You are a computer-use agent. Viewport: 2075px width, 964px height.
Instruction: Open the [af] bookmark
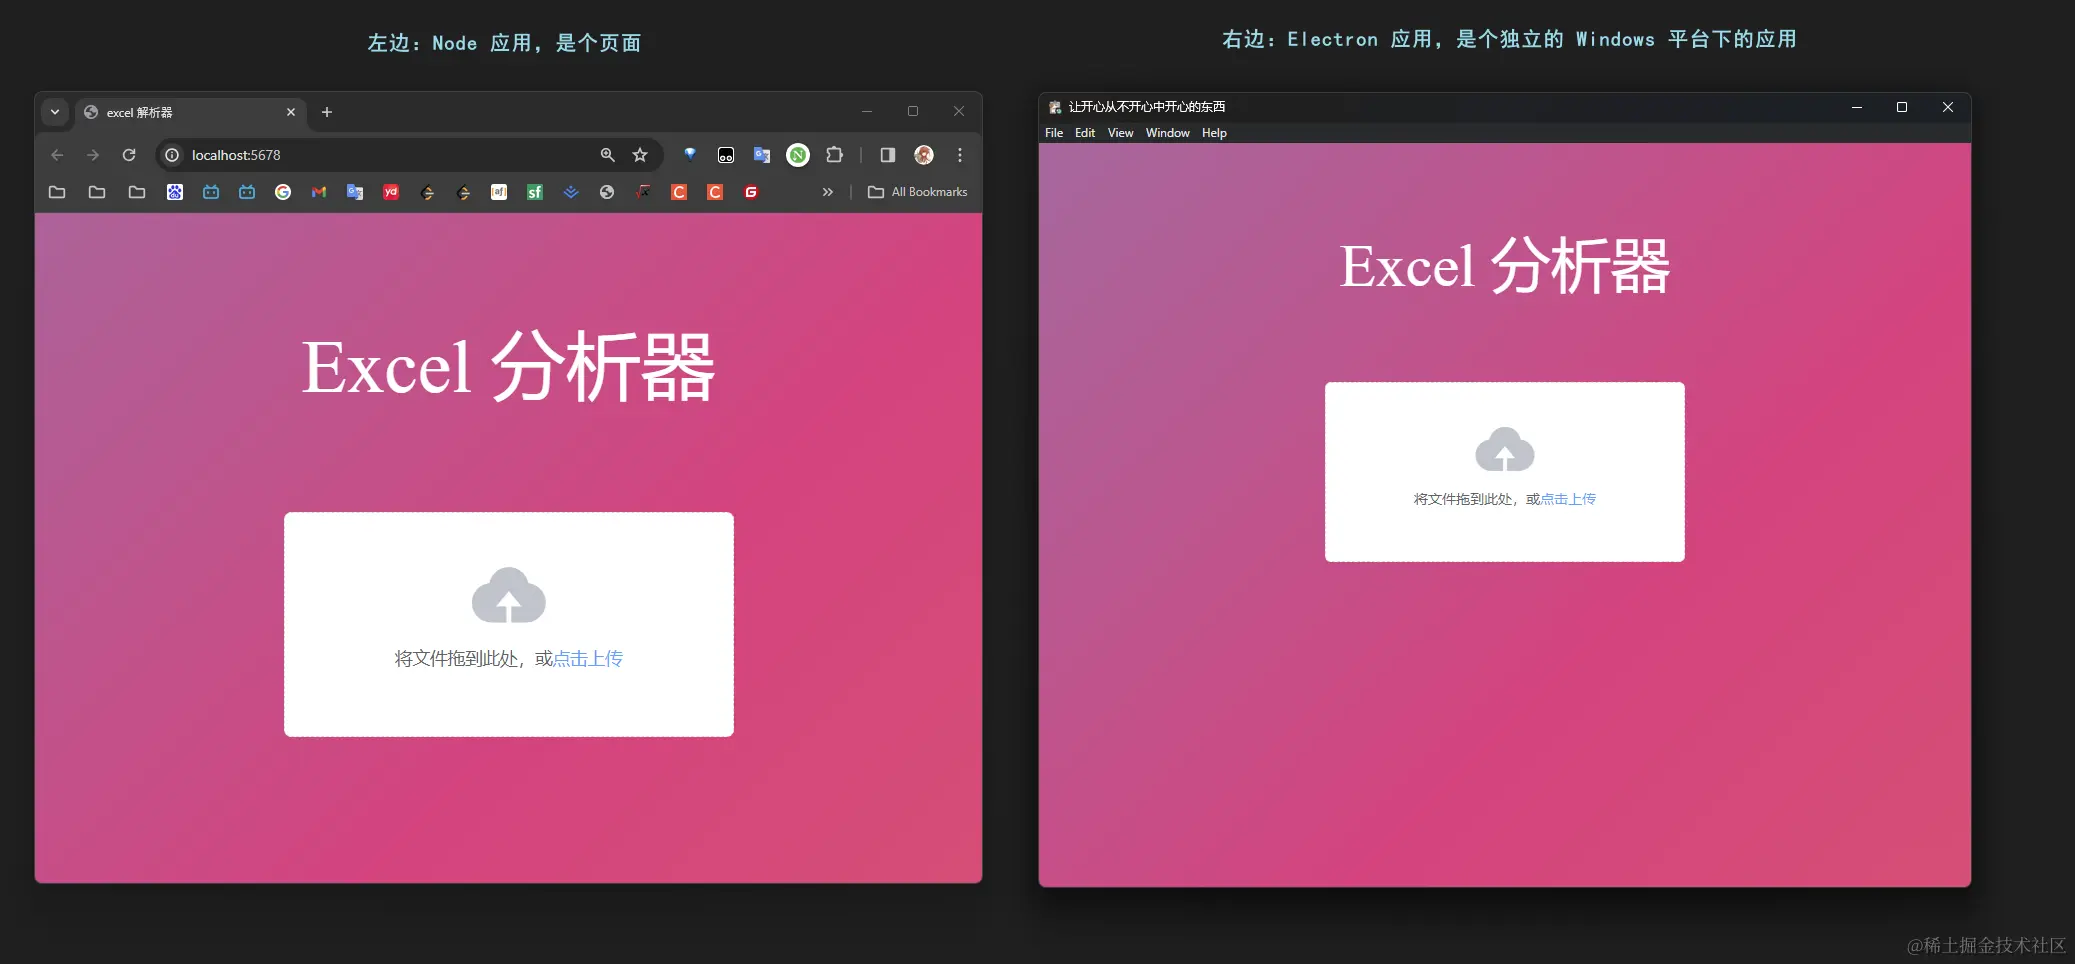(499, 192)
